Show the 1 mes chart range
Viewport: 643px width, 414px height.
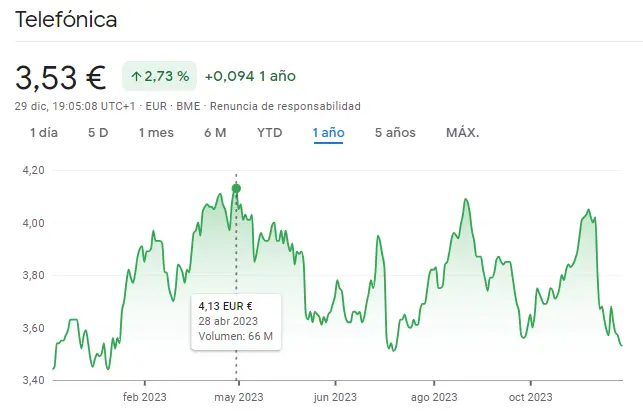tap(156, 133)
